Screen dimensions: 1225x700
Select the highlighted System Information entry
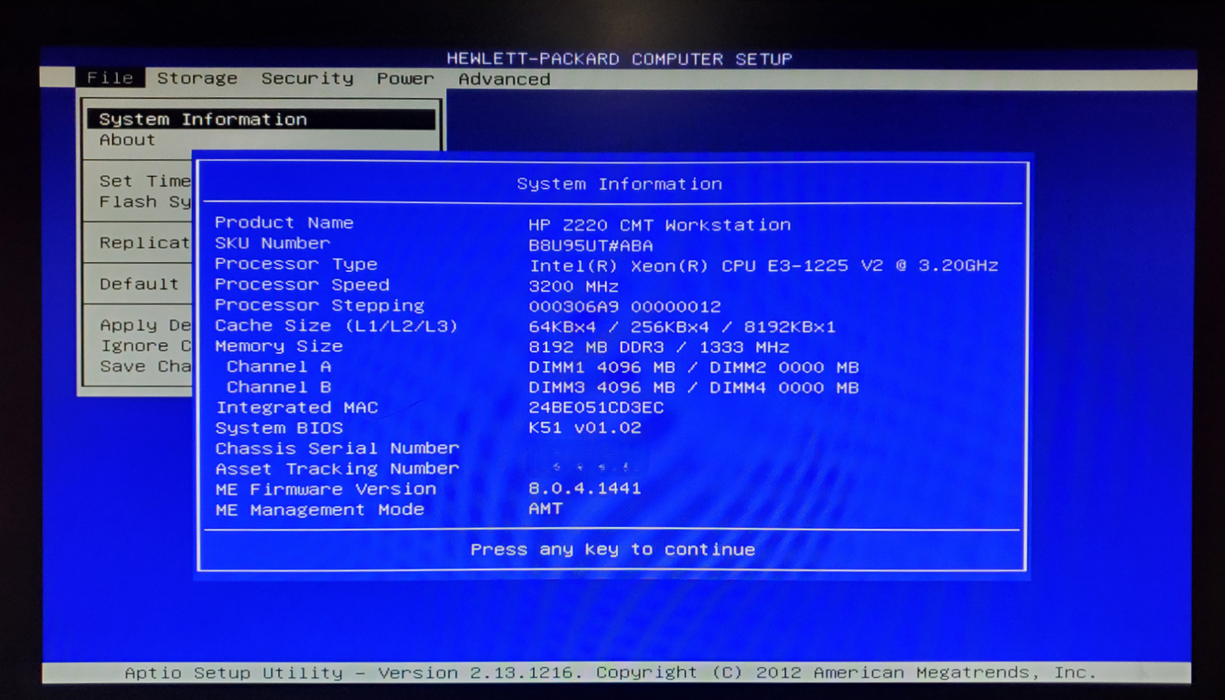click(x=203, y=119)
